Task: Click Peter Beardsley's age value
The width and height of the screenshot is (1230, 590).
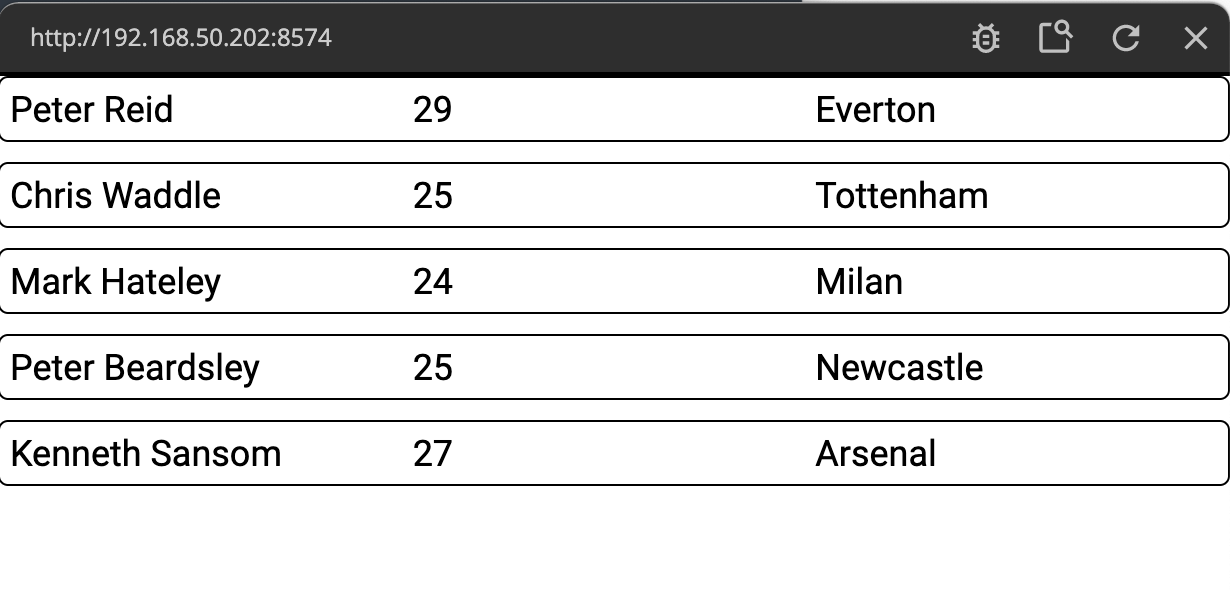Action: pos(432,367)
